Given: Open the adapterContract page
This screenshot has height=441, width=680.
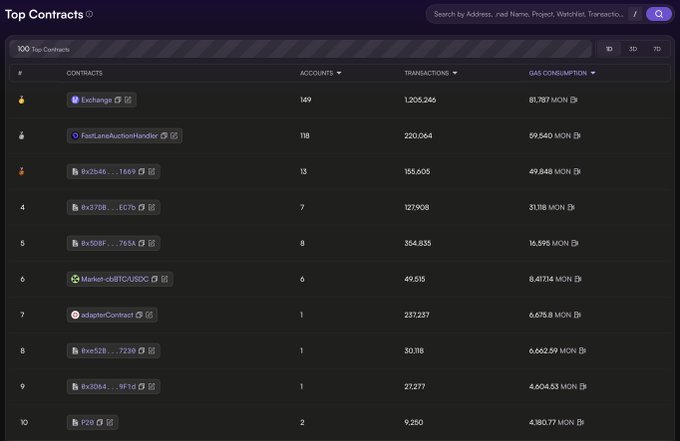Looking at the screenshot, I should 107,315.
